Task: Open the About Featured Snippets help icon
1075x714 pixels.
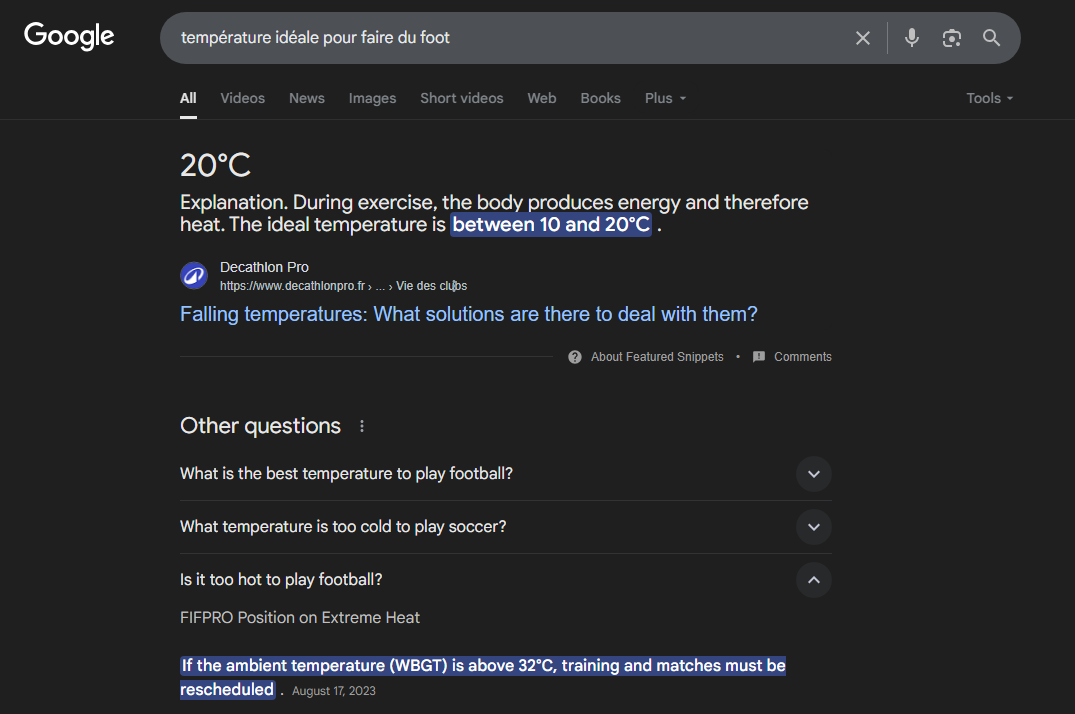Action: point(575,357)
